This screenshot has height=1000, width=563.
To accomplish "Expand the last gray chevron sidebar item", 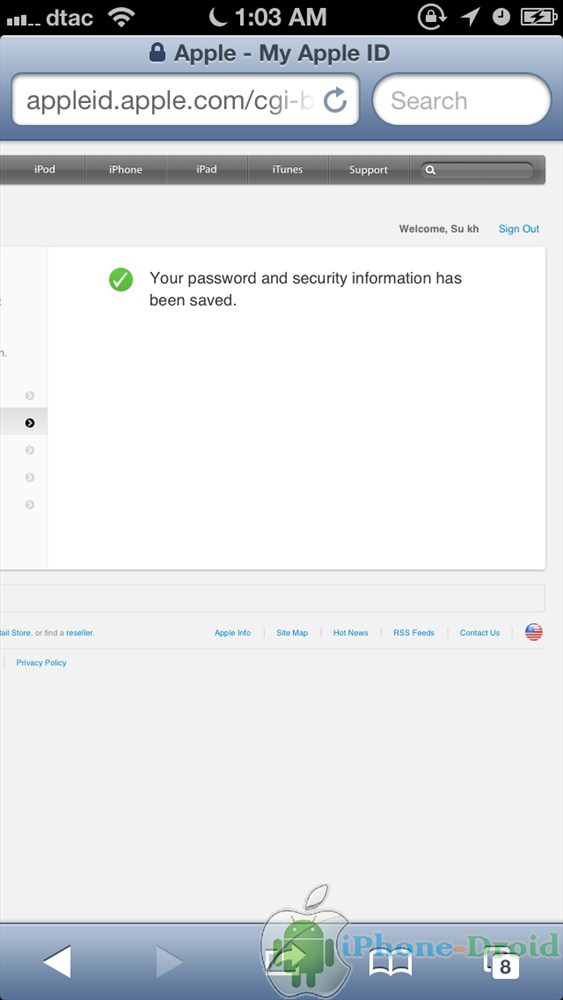I will [29, 504].
